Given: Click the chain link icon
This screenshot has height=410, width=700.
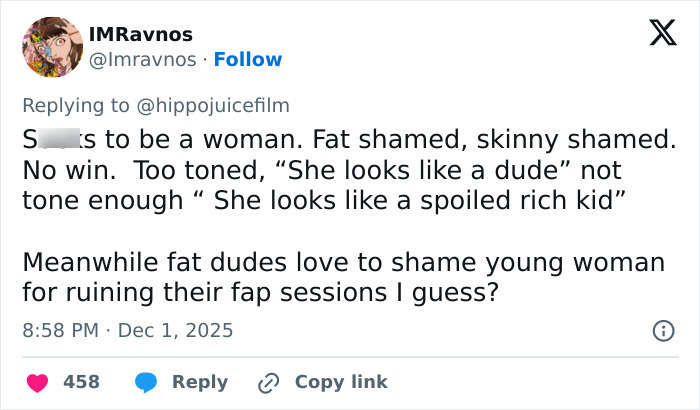Looking at the screenshot, I should tap(268, 382).
